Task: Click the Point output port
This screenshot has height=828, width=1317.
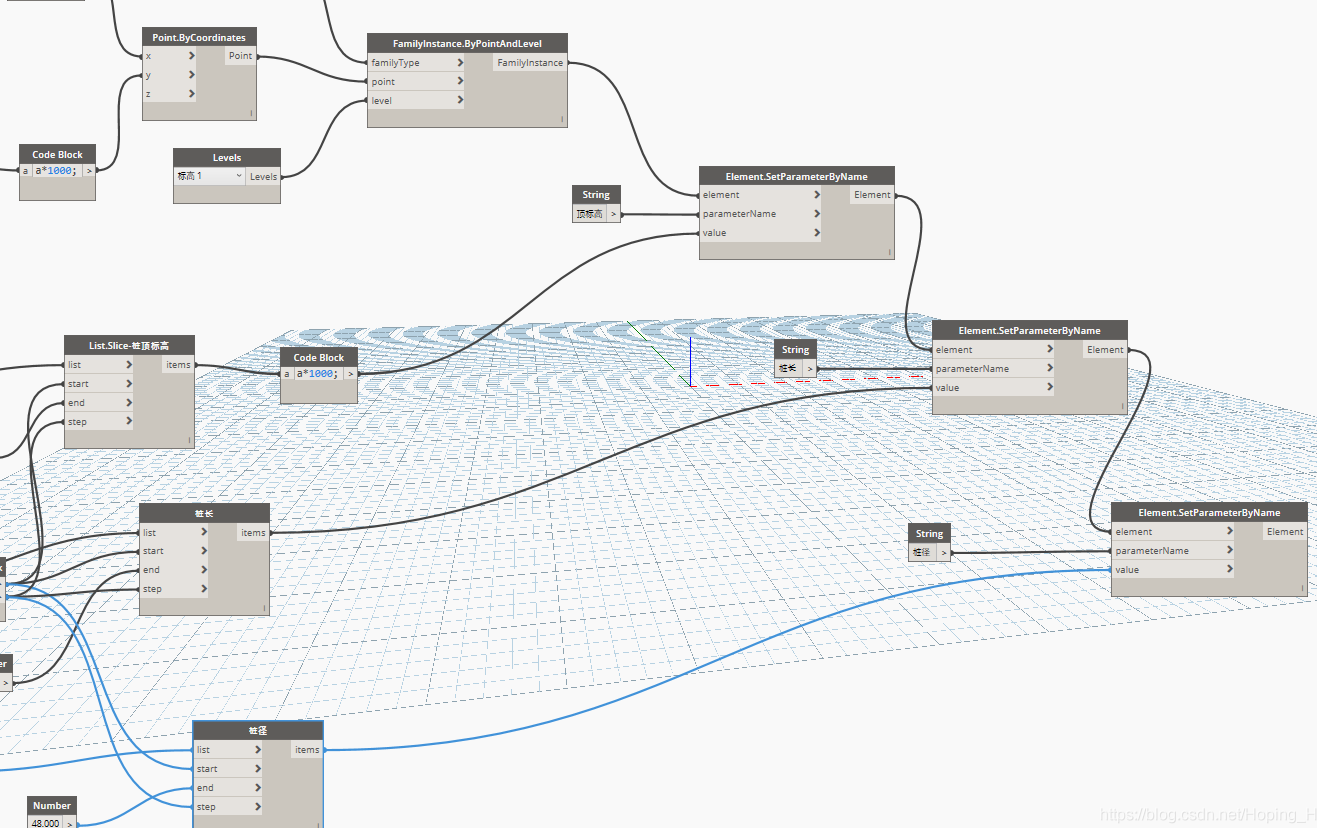Action: tap(241, 56)
